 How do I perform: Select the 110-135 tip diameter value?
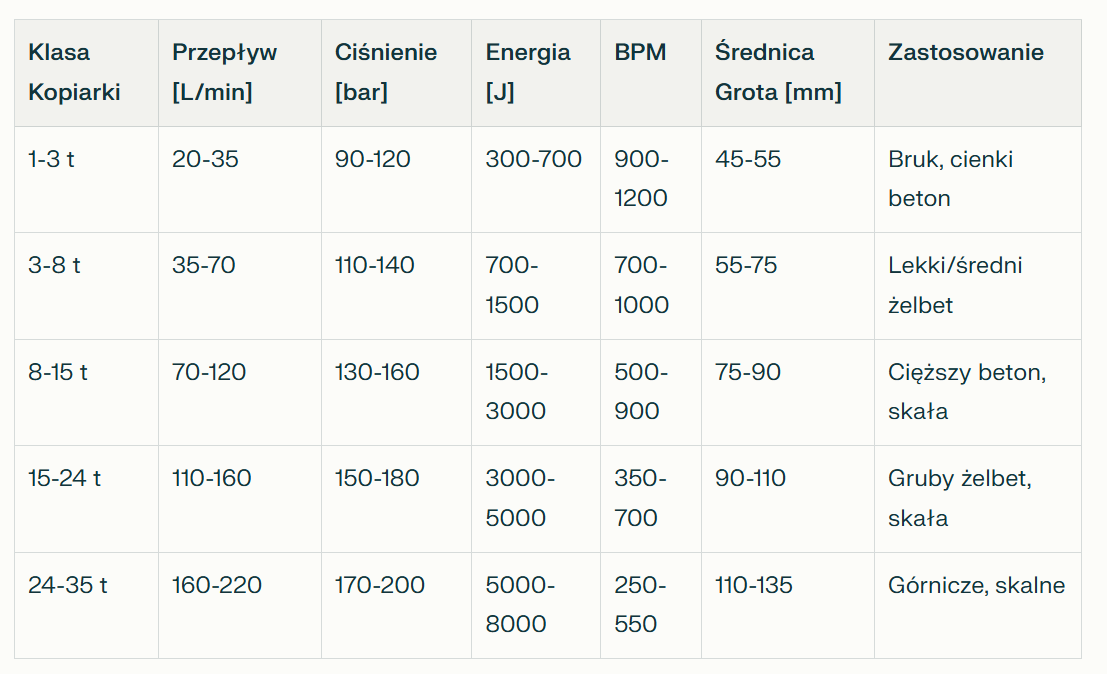(754, 585)
